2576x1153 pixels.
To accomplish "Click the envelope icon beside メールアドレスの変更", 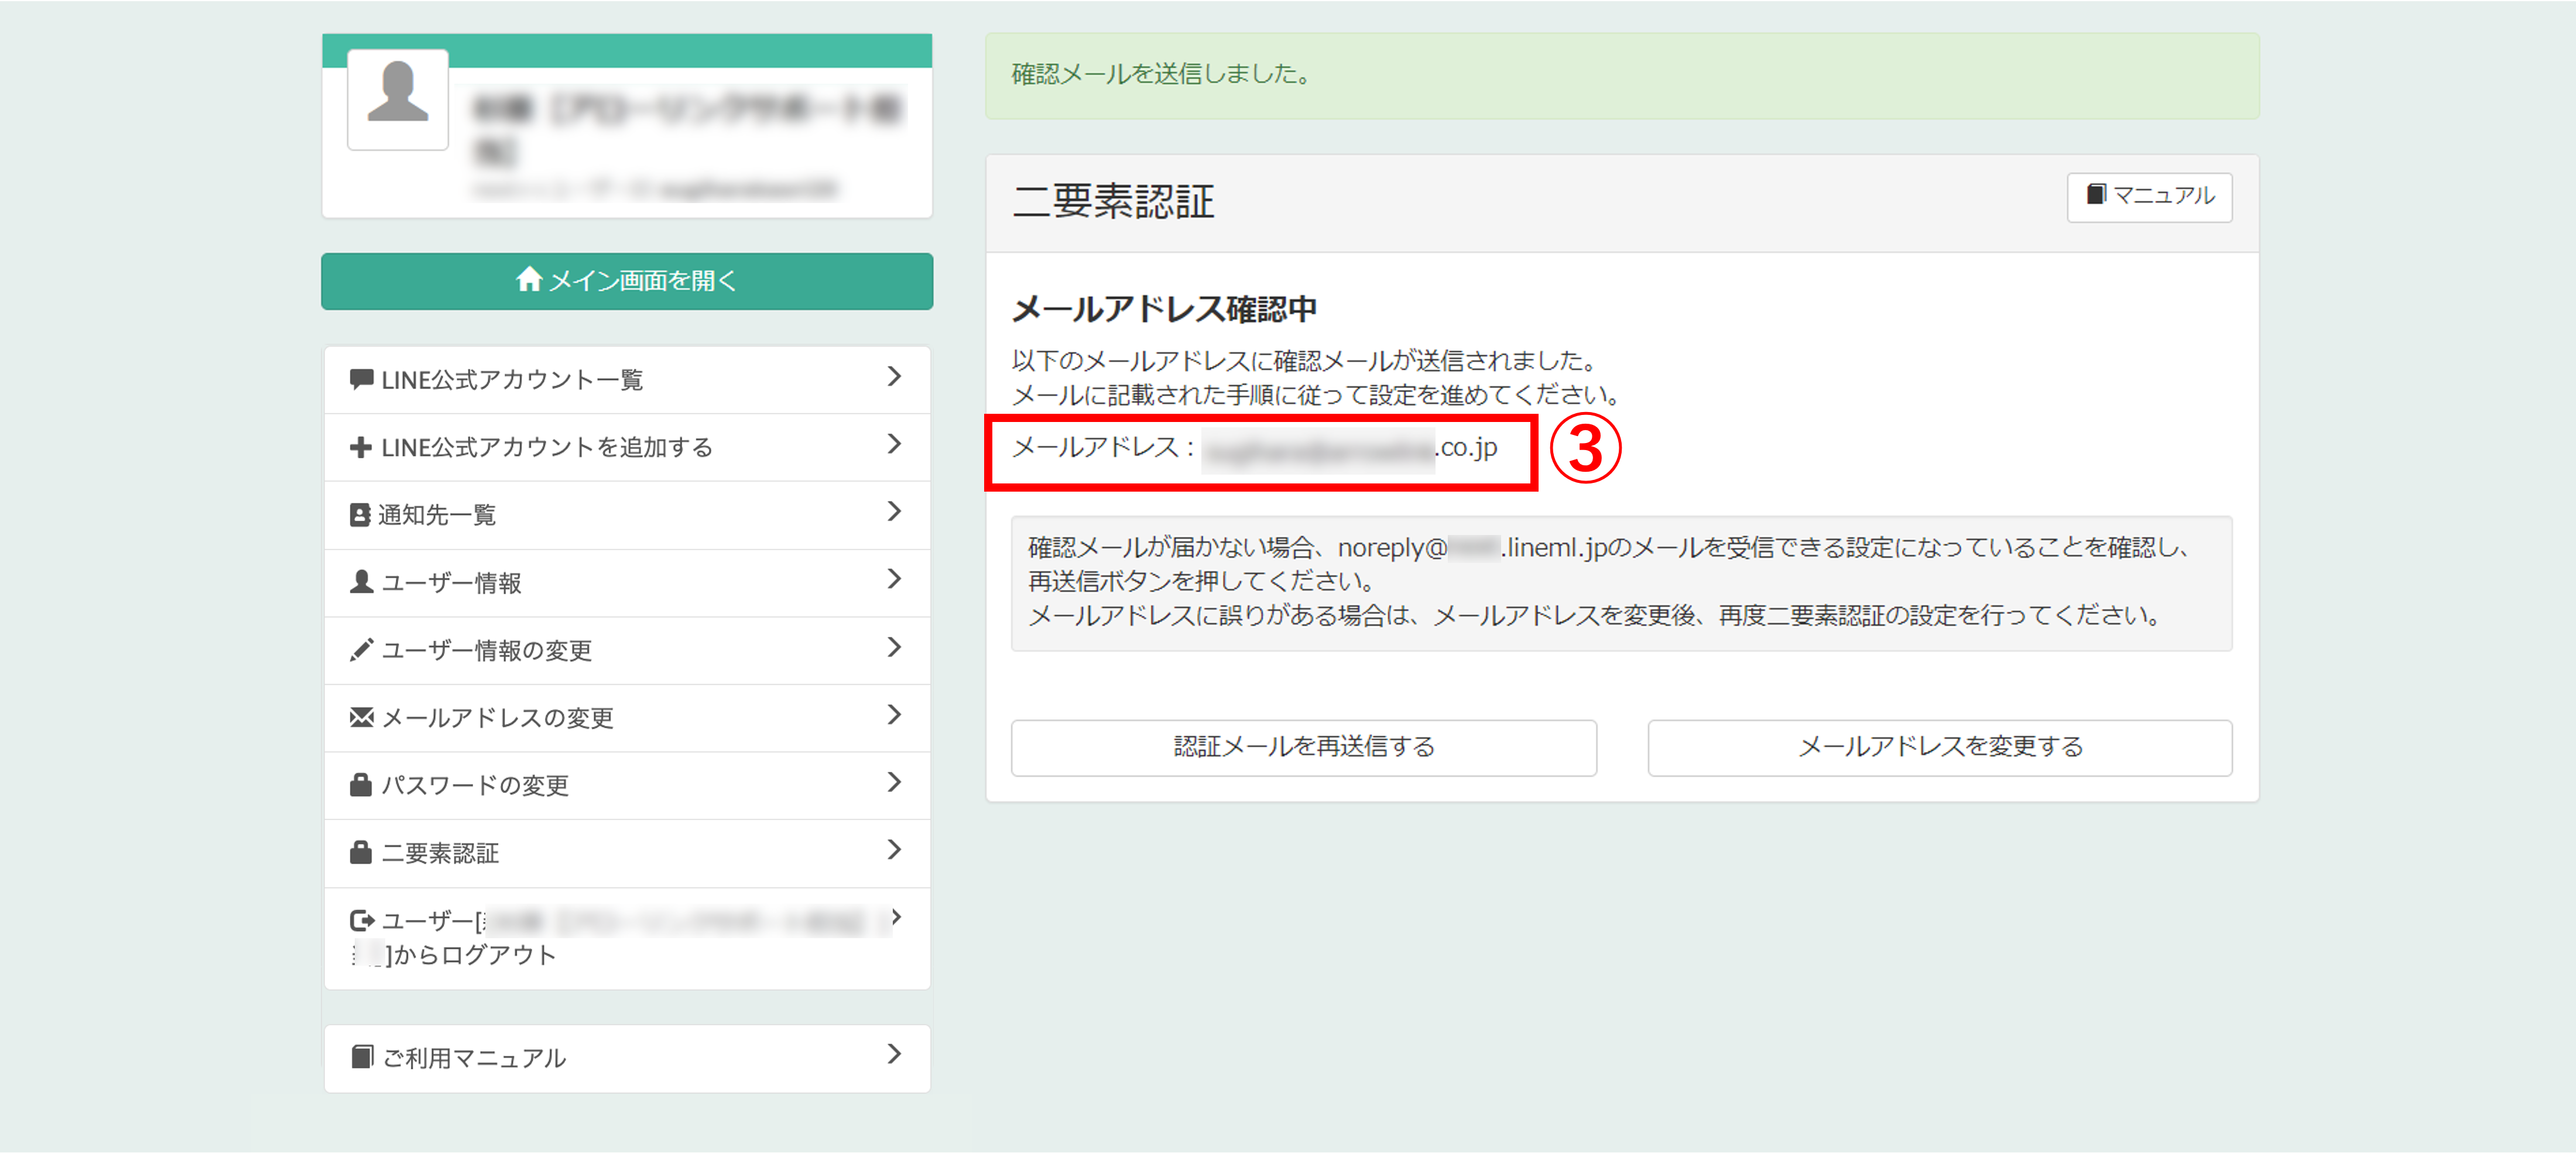I will point(361,717).
